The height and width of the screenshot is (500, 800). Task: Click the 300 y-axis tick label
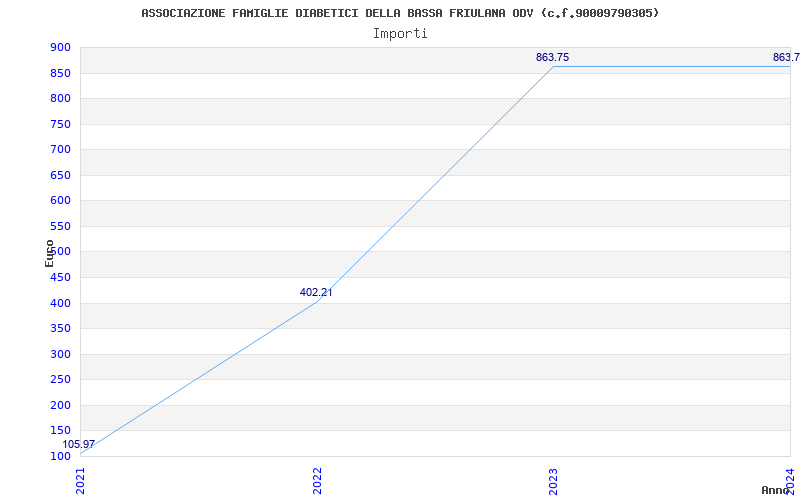(60, 354)
